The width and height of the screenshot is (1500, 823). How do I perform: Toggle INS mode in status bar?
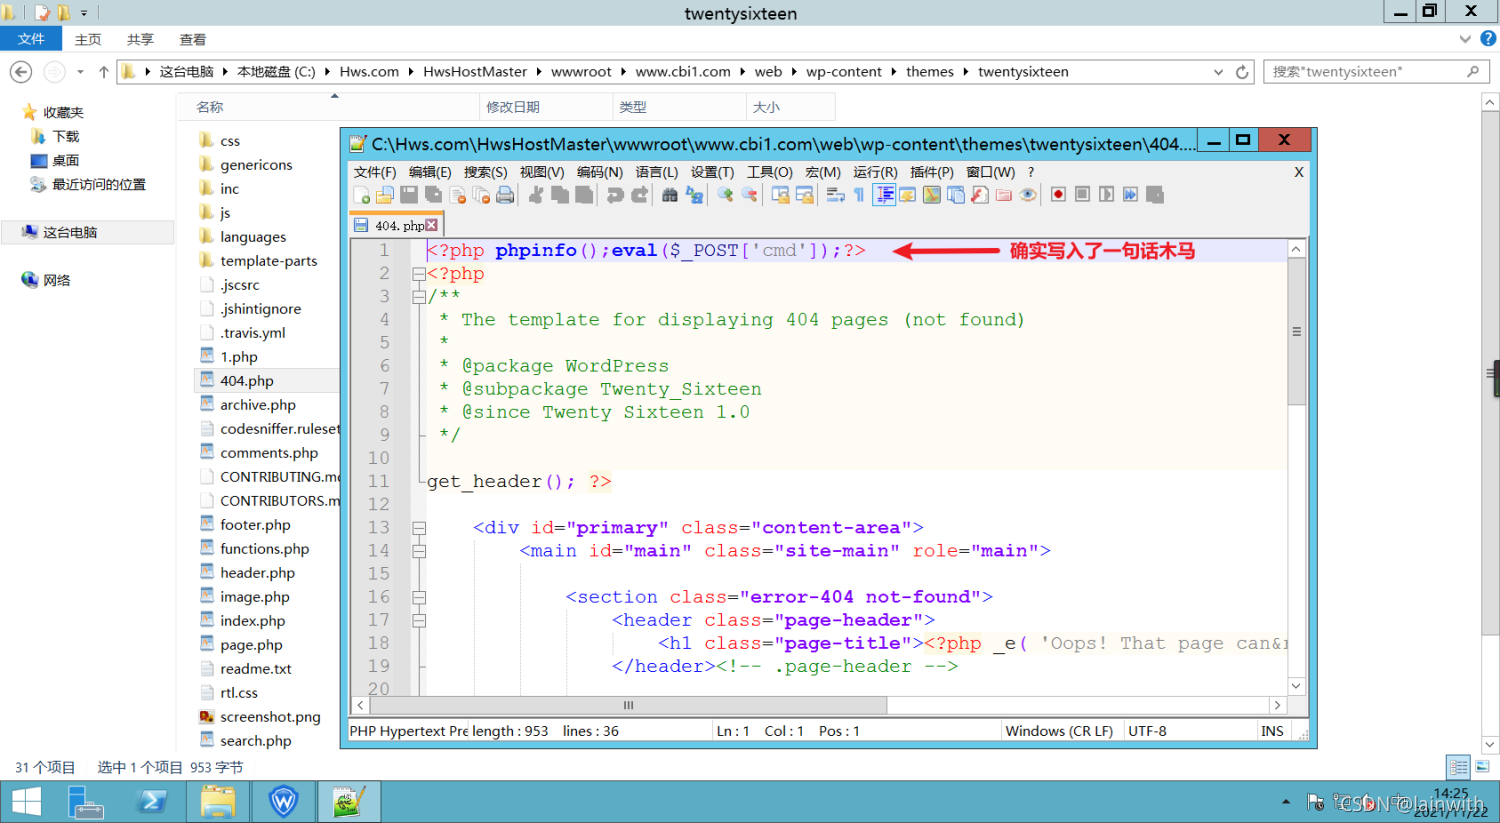(x=1272, y=731)
